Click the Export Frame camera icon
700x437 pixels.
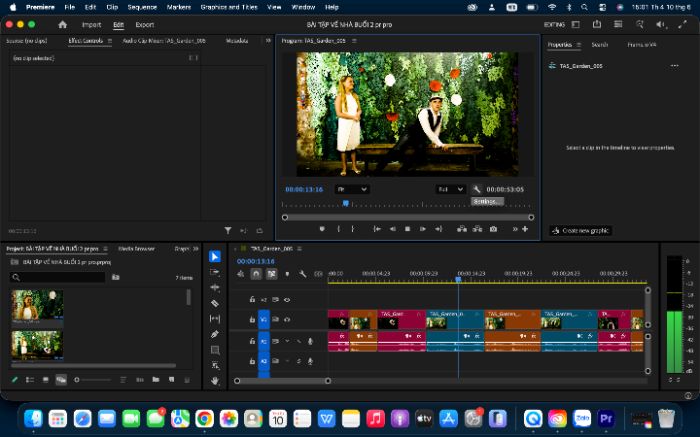point(493,229)
